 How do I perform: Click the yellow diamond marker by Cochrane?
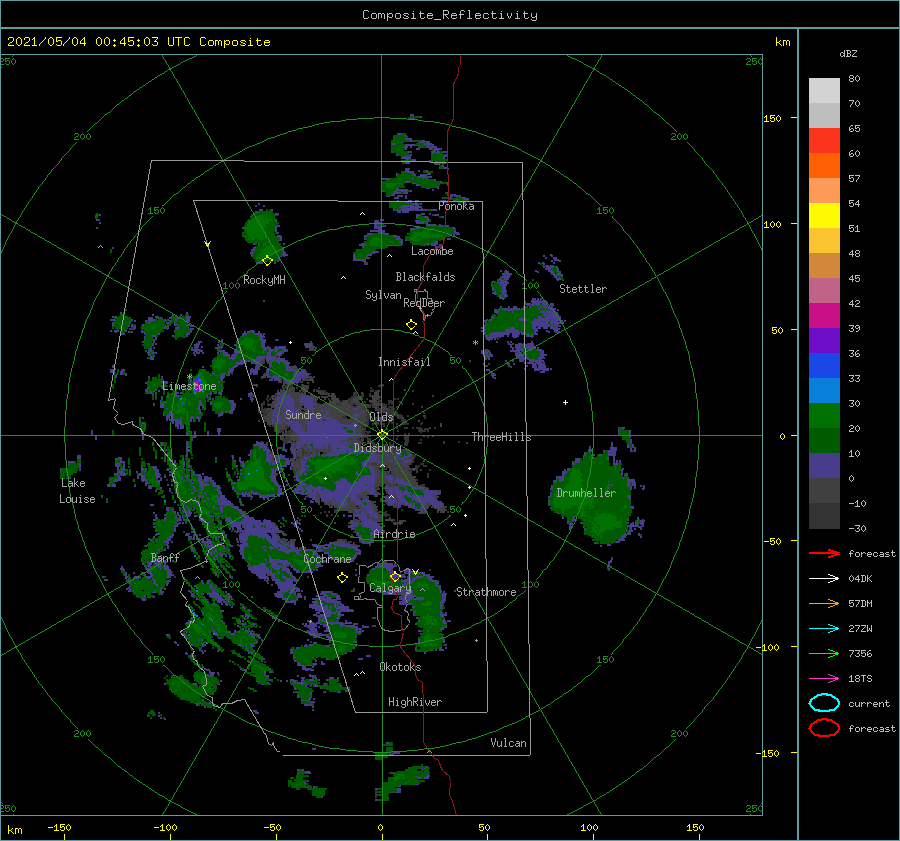(x=342, y=578)
